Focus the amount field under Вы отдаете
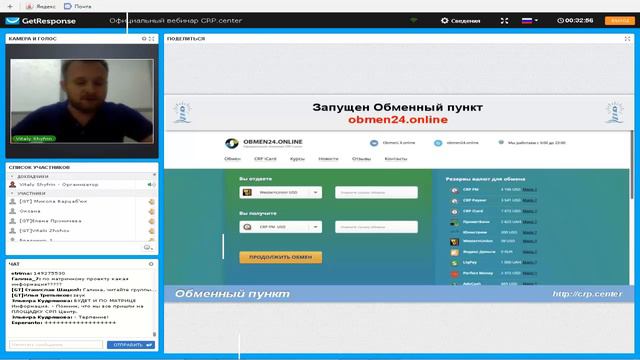The image size is (640, 360). point(376,192)
